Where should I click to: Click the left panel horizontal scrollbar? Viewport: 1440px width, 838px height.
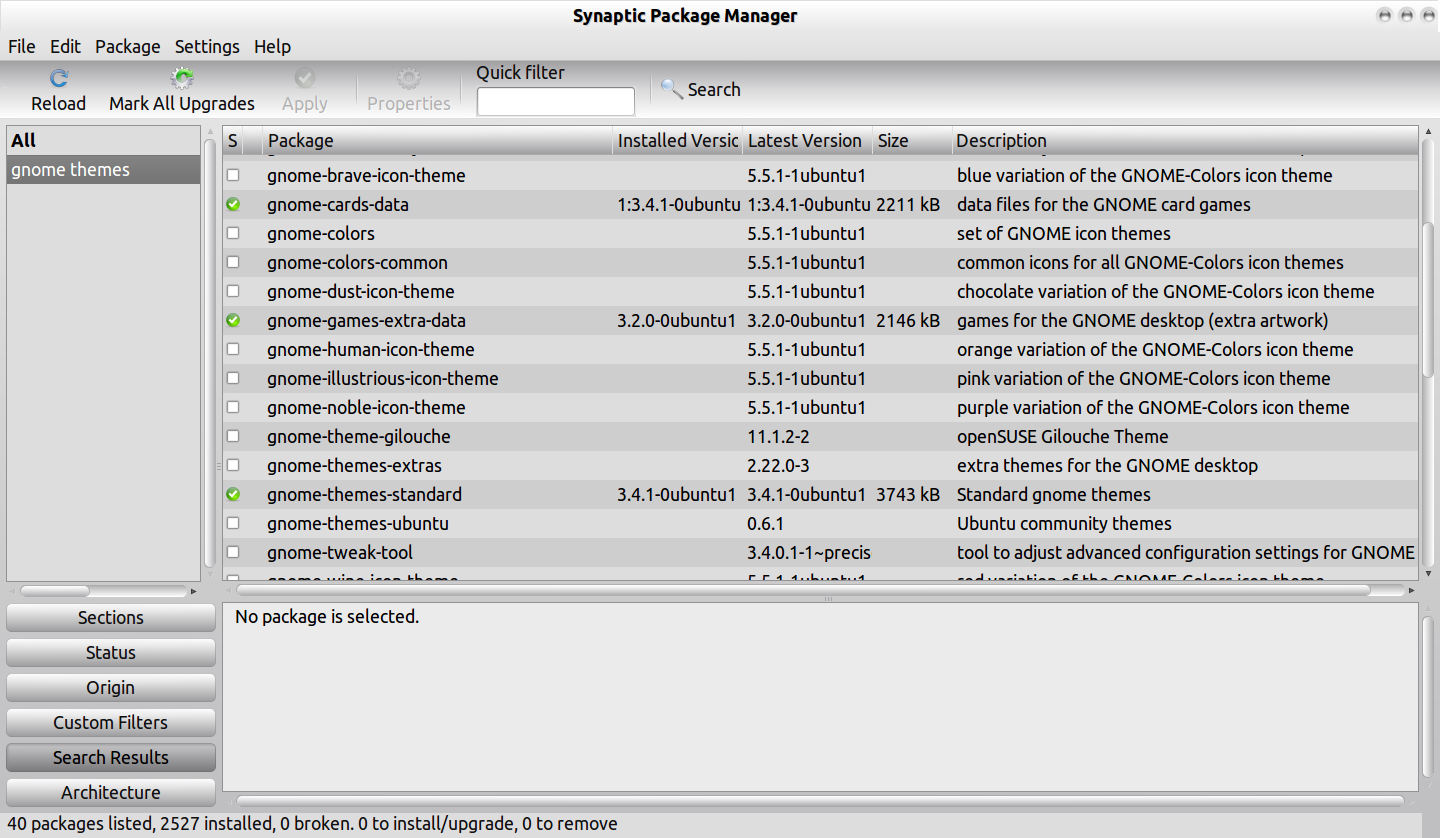click(x=55, y=591)
